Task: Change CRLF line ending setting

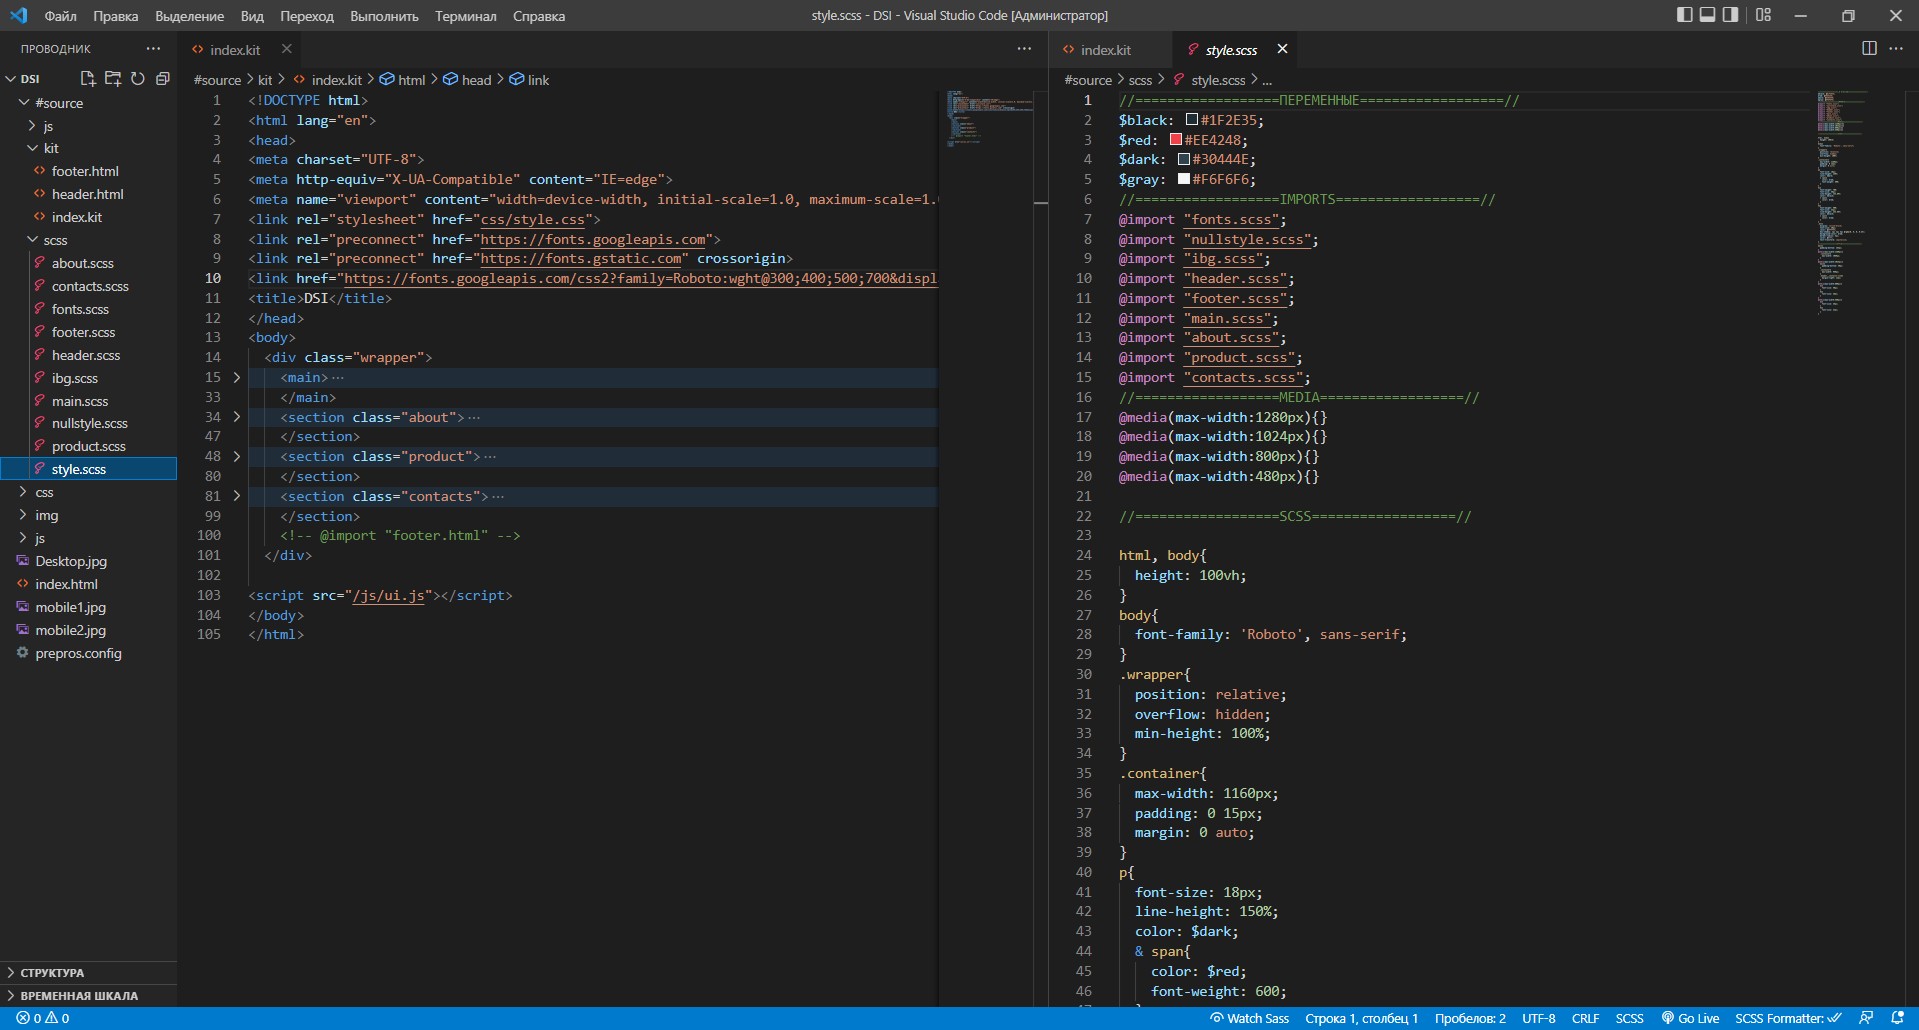Action: click(x=1585, y=1018)
